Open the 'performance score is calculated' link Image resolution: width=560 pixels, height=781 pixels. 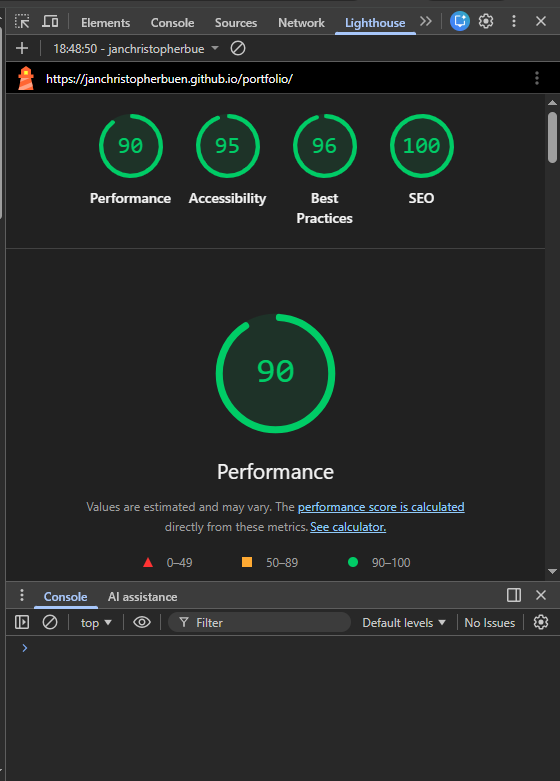click(x=381, y=507)
